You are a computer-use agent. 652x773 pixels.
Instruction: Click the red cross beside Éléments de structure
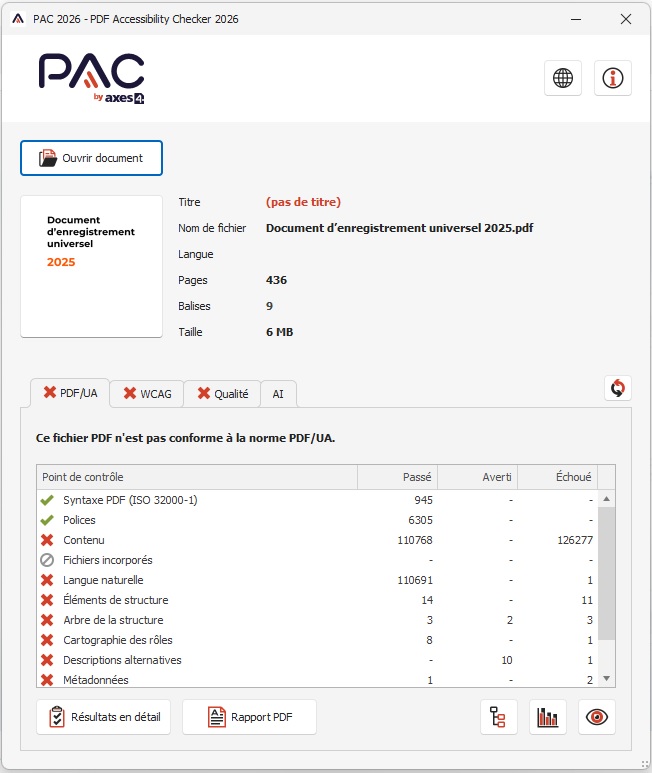coord(47,600)
